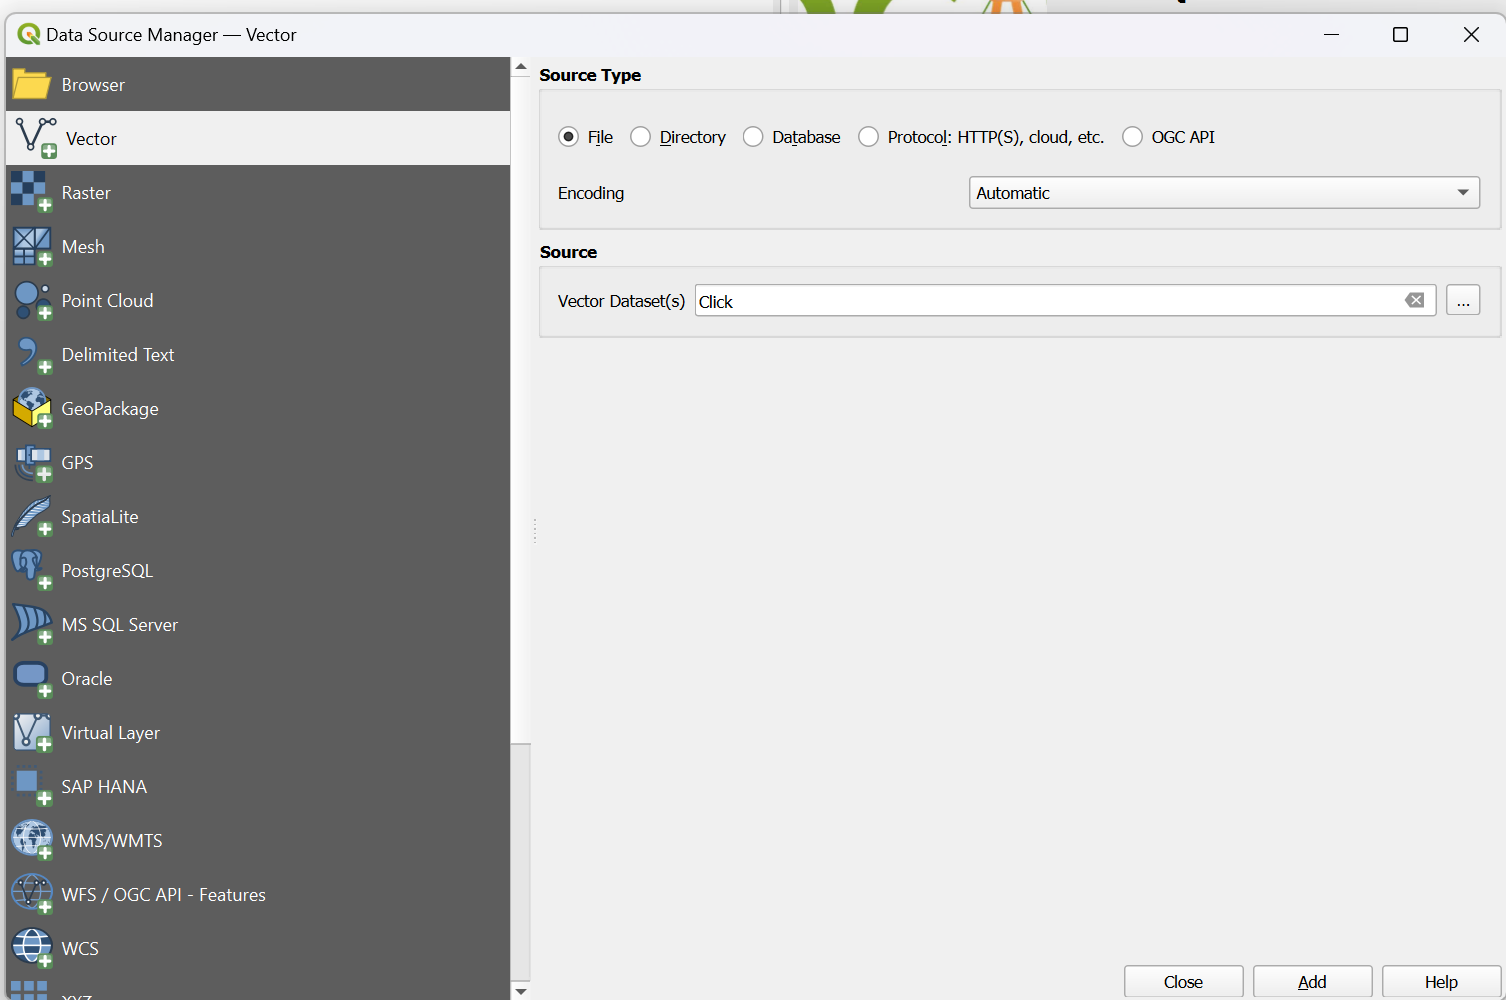Click the sidebar scrollbar down arrow
Viewport: 1506px width, 1000px height.
point(520,991)
